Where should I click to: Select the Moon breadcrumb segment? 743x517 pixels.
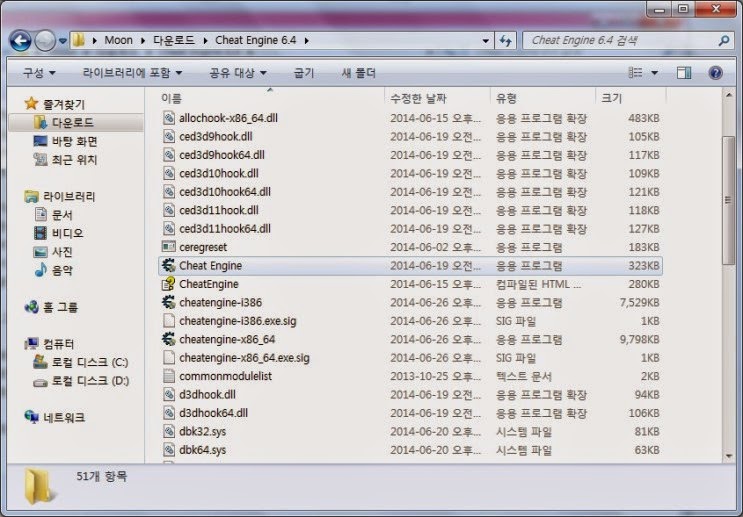(x=118, y=40)
